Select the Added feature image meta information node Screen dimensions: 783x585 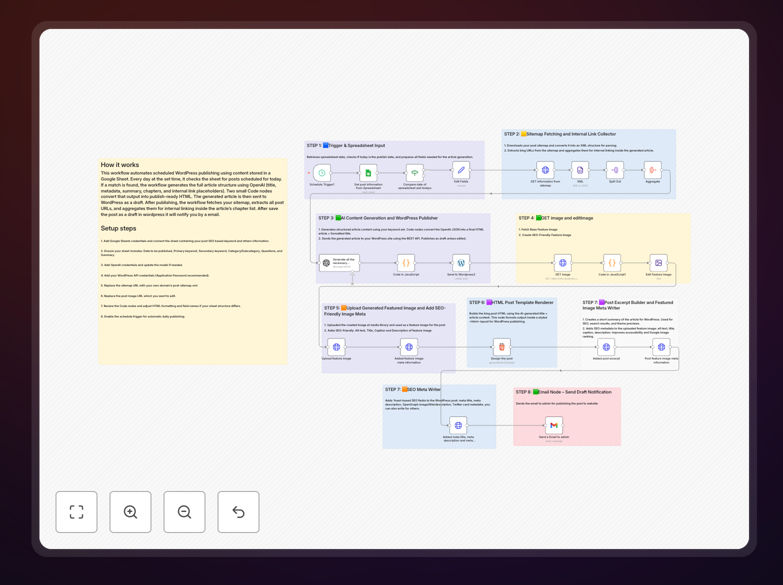tap(409, 347)
